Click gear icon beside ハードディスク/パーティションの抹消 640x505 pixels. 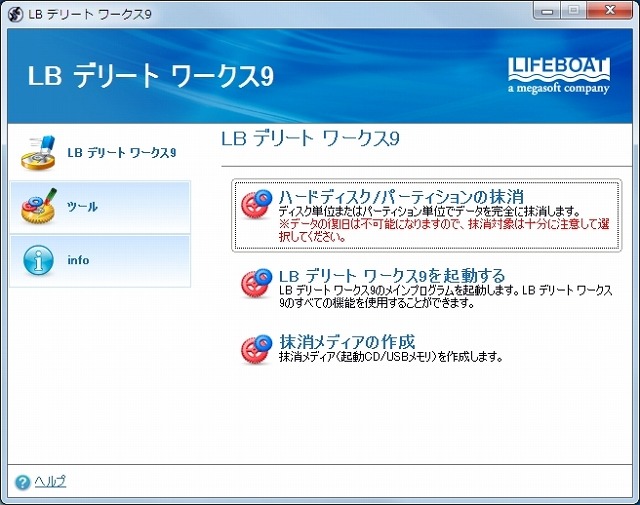(x=256, y=204)
